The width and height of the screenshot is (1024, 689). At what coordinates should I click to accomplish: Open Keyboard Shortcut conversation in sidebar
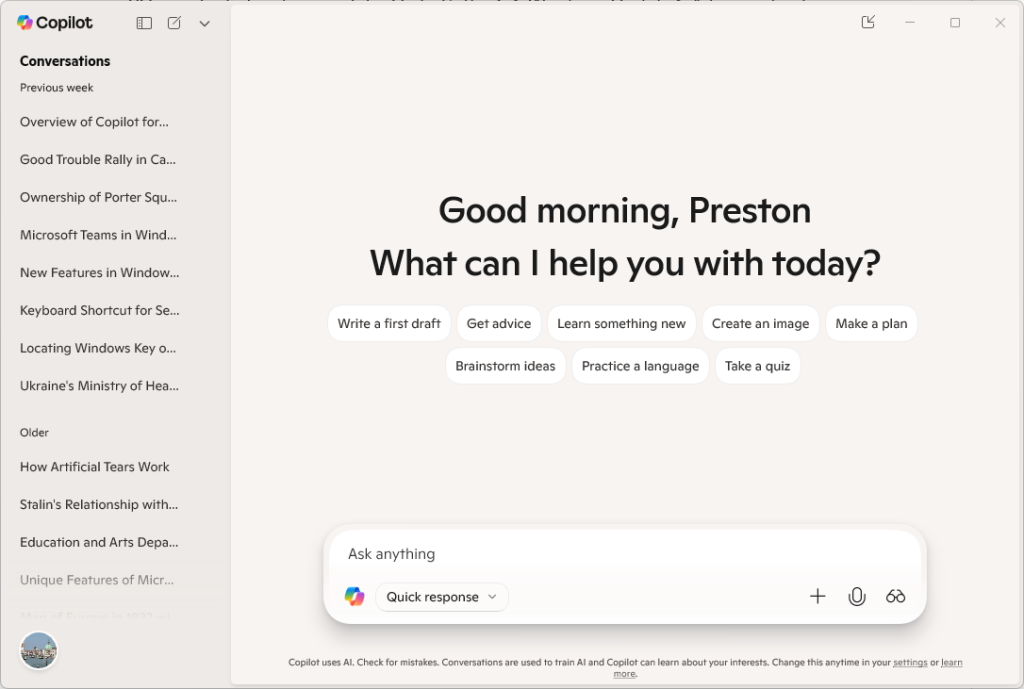100,311
